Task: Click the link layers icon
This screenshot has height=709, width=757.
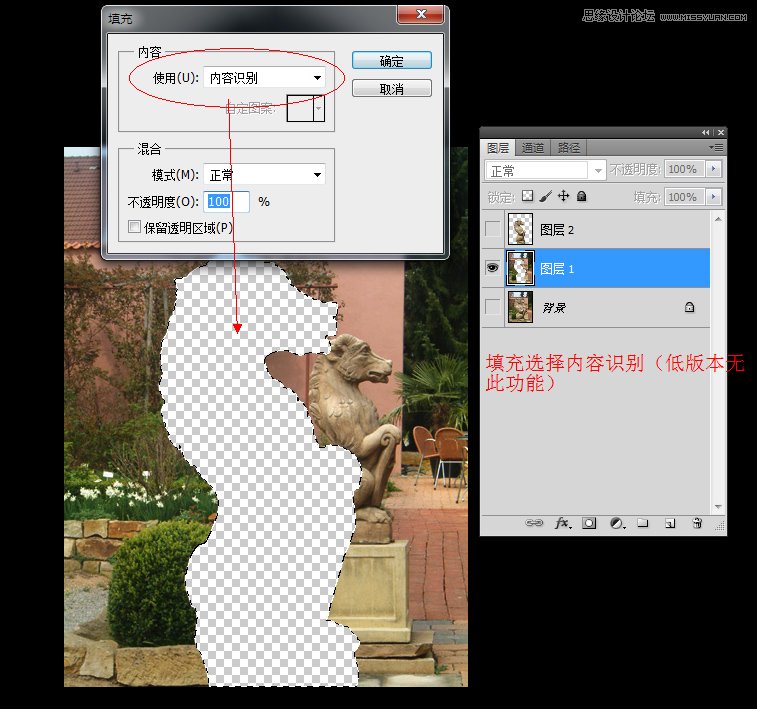Action: pos(534,523)
